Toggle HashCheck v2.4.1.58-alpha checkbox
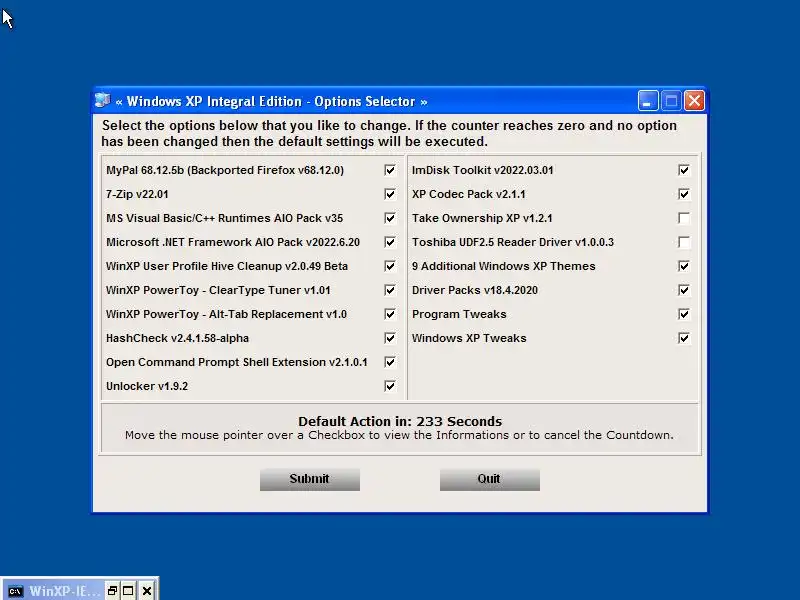The width and height of the screenshot is (800, 600). [390, 338]
